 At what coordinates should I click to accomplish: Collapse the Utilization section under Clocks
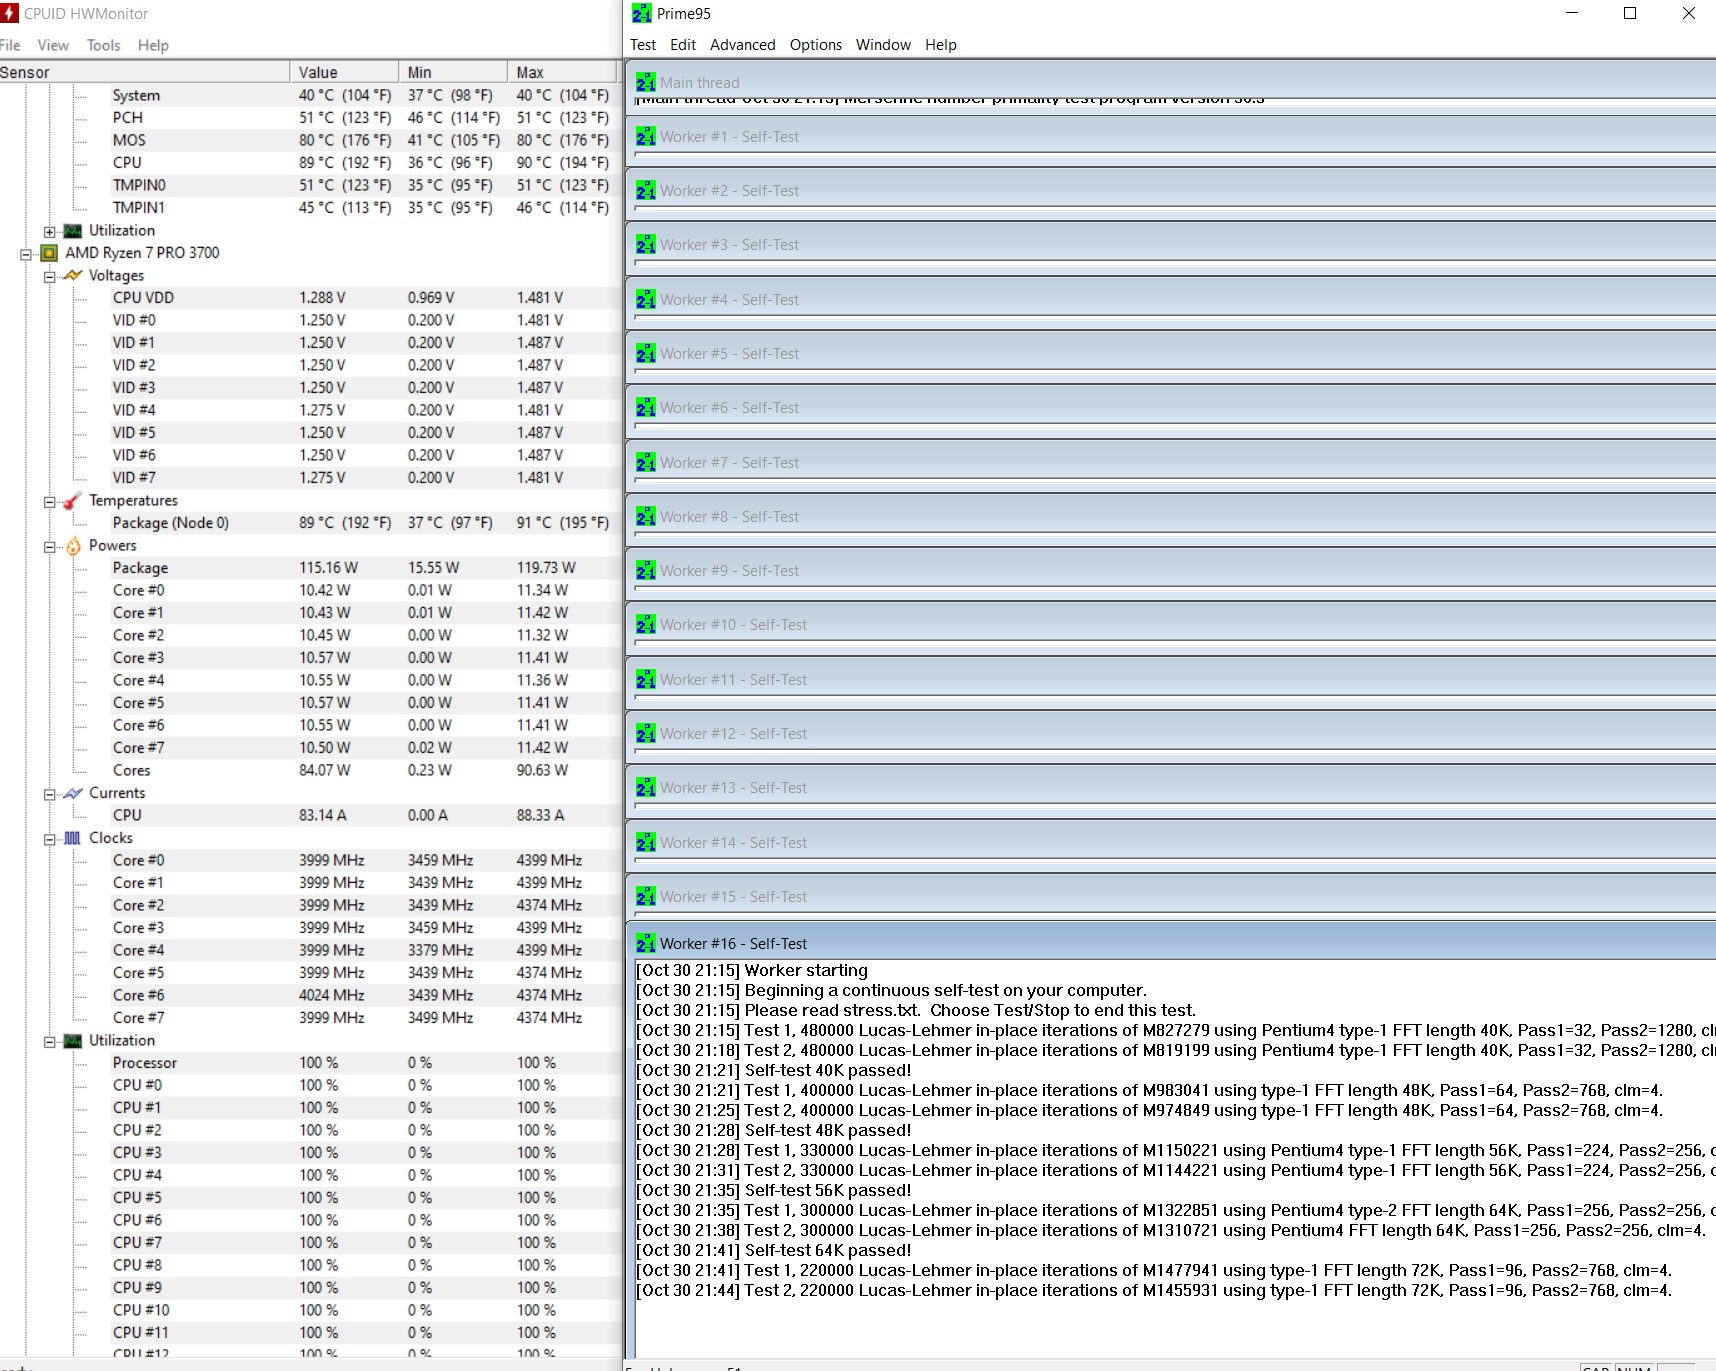pyautogui.click(x=49, y=1041)
